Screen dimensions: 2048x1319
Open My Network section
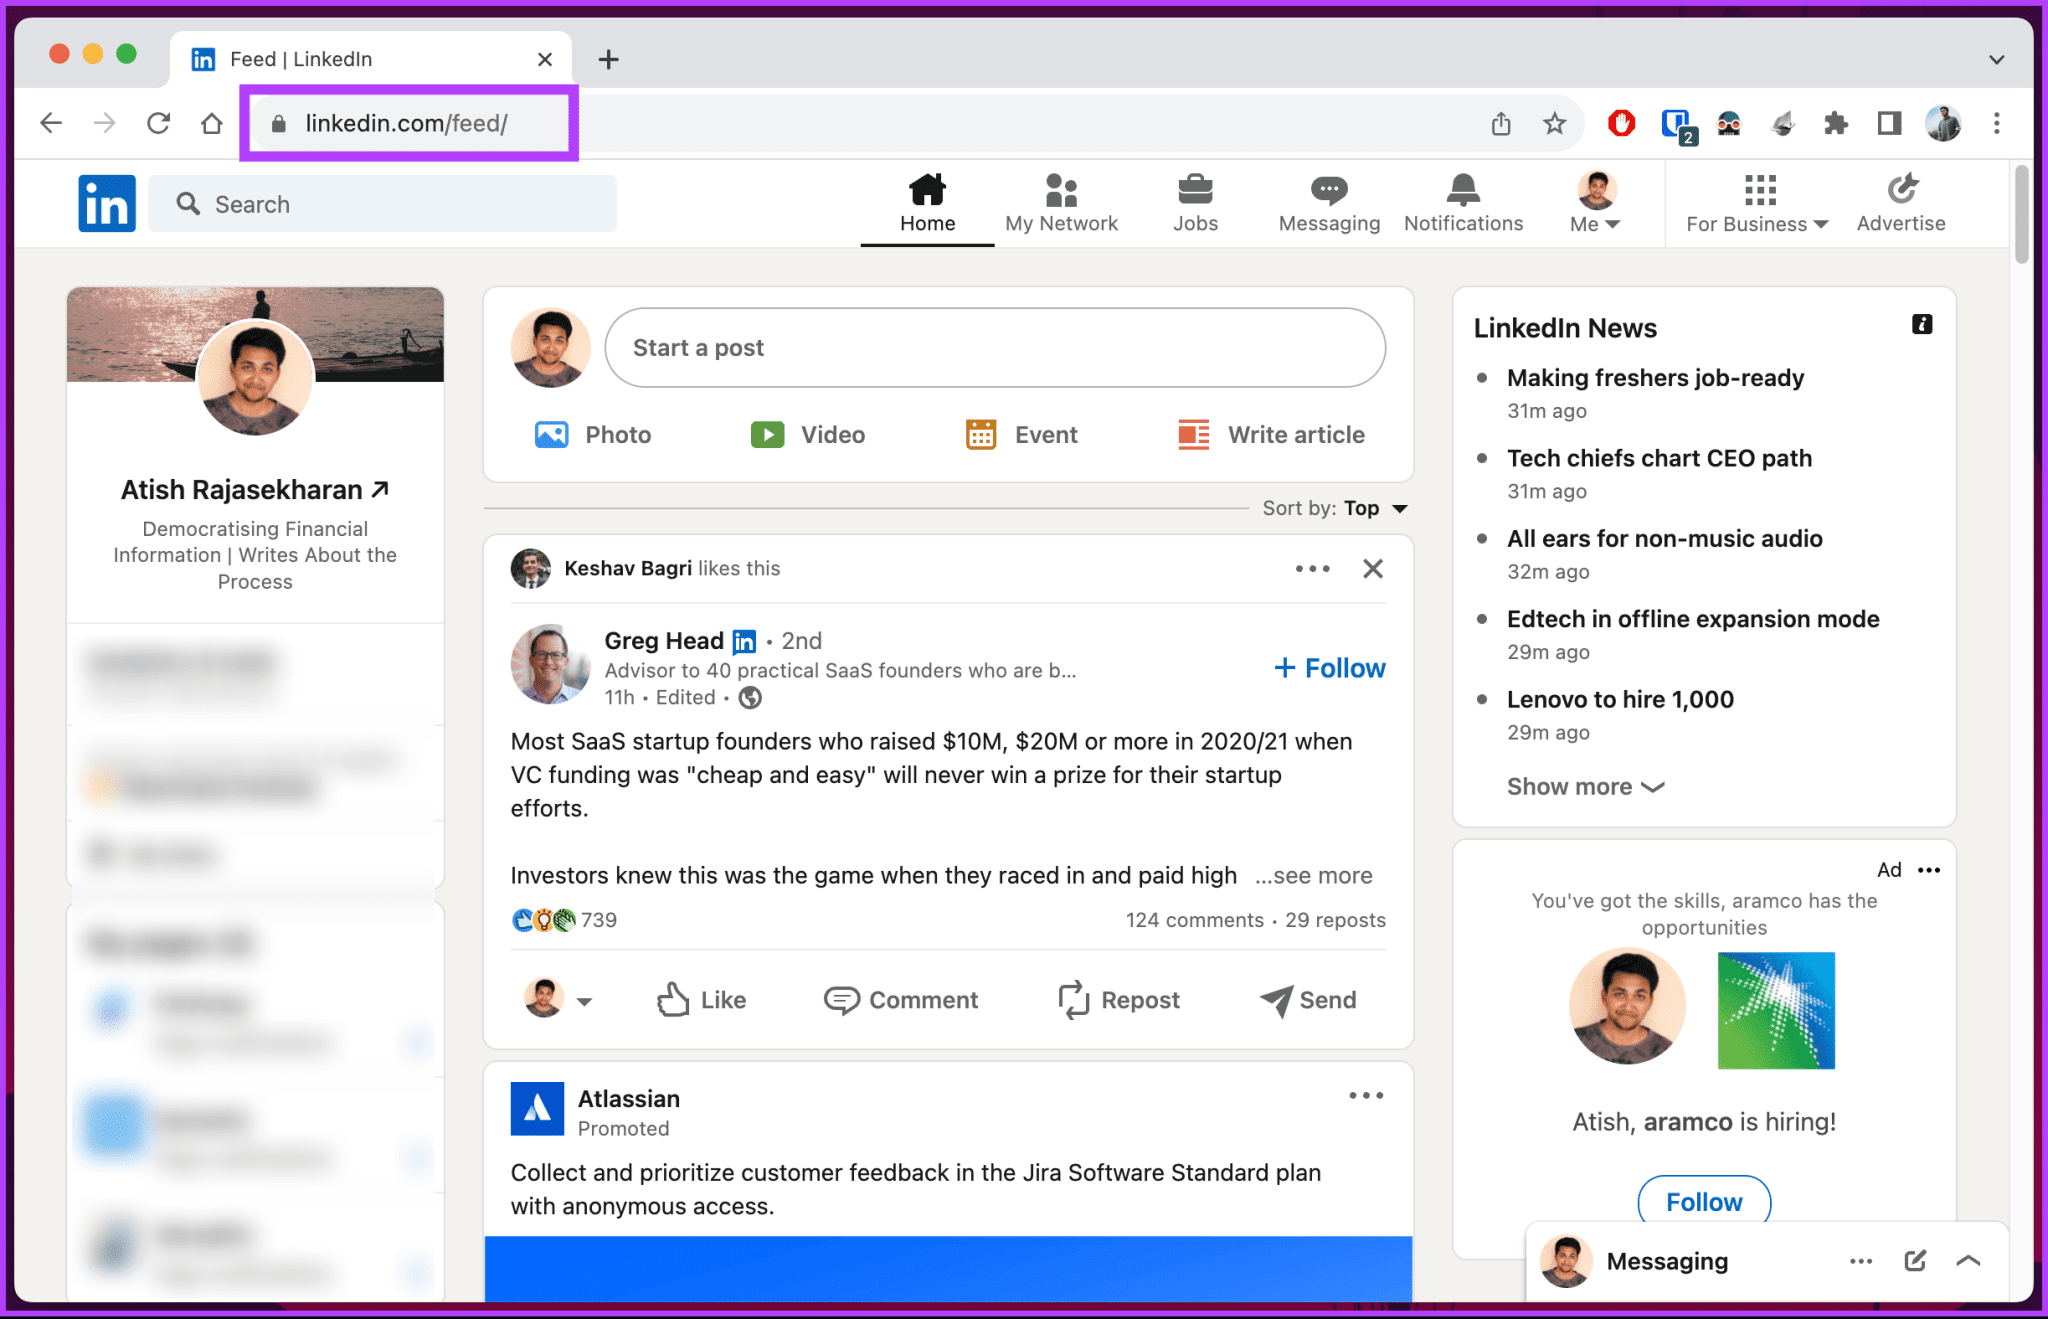coord(1061,201)
